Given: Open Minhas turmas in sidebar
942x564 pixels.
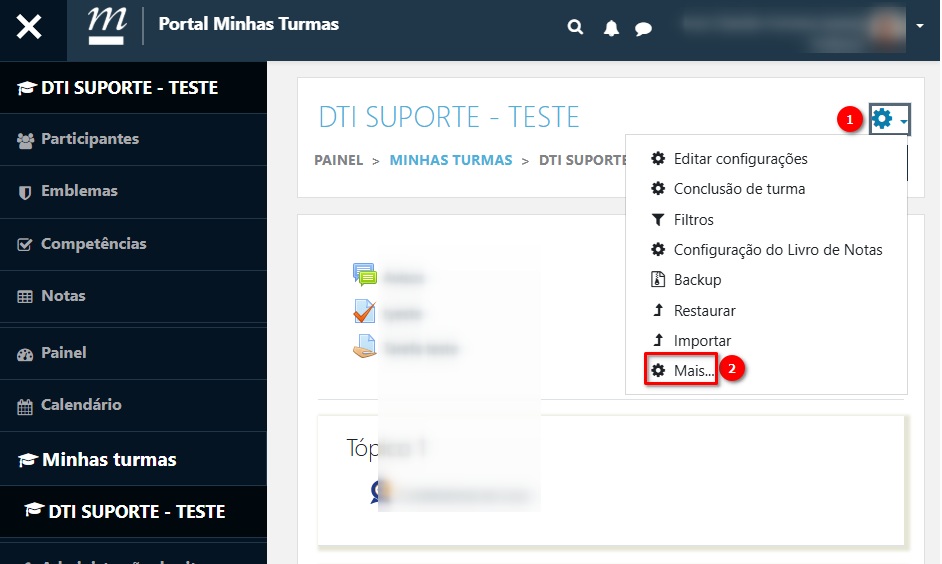Looking at the screenshot, I should point(133,459).
